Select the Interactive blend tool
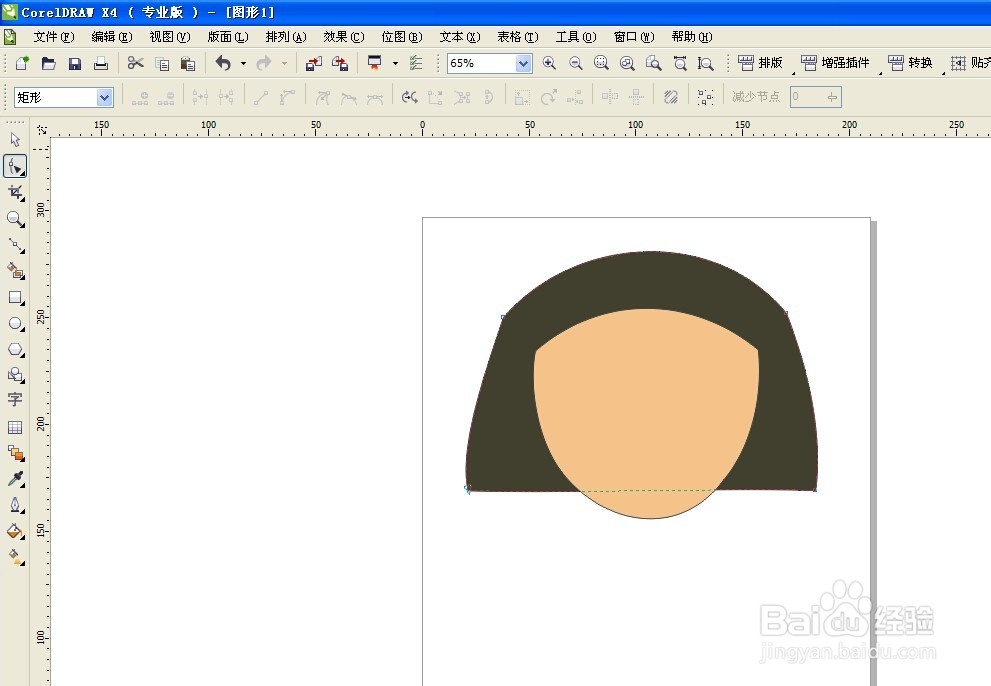This screenshot has height=686, width=991. pos(15,453)
